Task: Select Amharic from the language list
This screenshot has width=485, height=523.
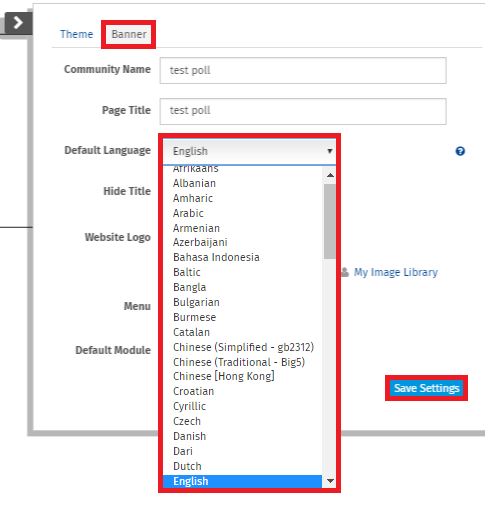Action: pos(242,198)
